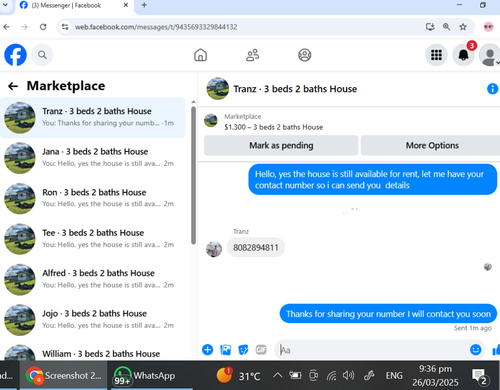The height and width of the screenshot is (390, 500).
Task: Click the 'Hello, yes the house is still available' bubble
Action: pos(373,179)
